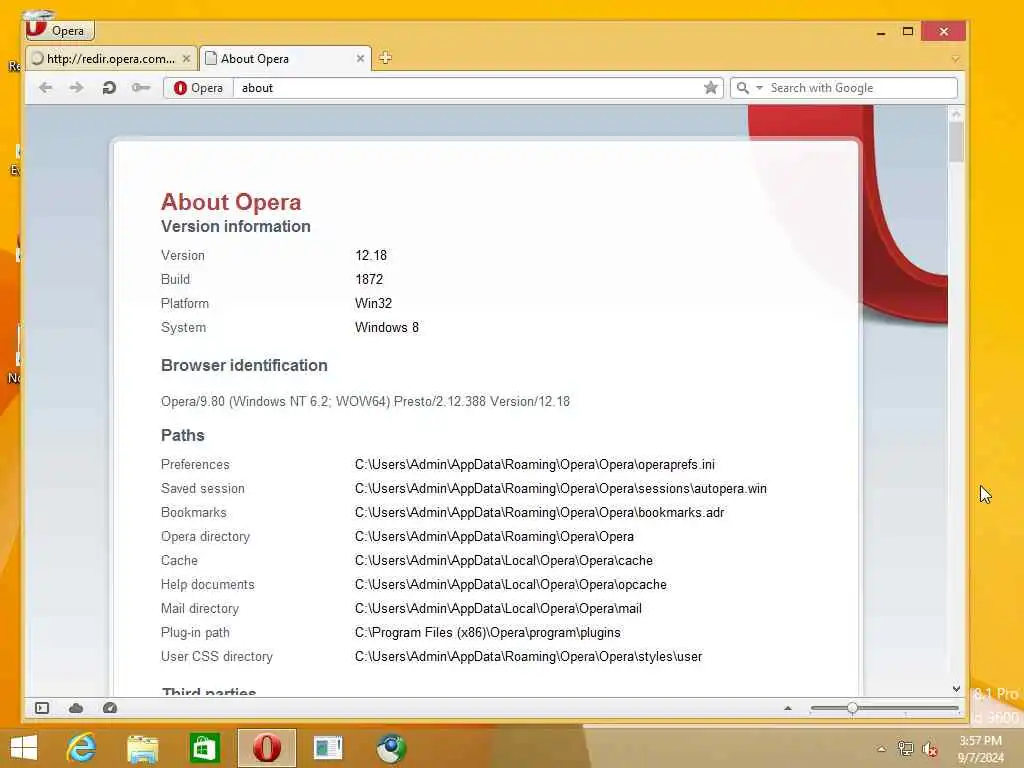Reload the current page
This screenshot has width=1024, height=768.
[x=109, y=88]
